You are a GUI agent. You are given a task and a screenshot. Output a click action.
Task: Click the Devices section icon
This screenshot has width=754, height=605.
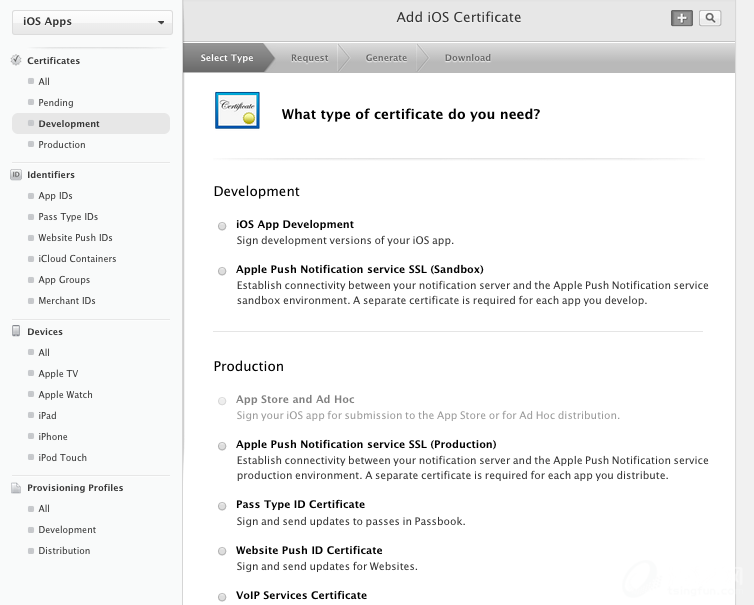[16, 331]
